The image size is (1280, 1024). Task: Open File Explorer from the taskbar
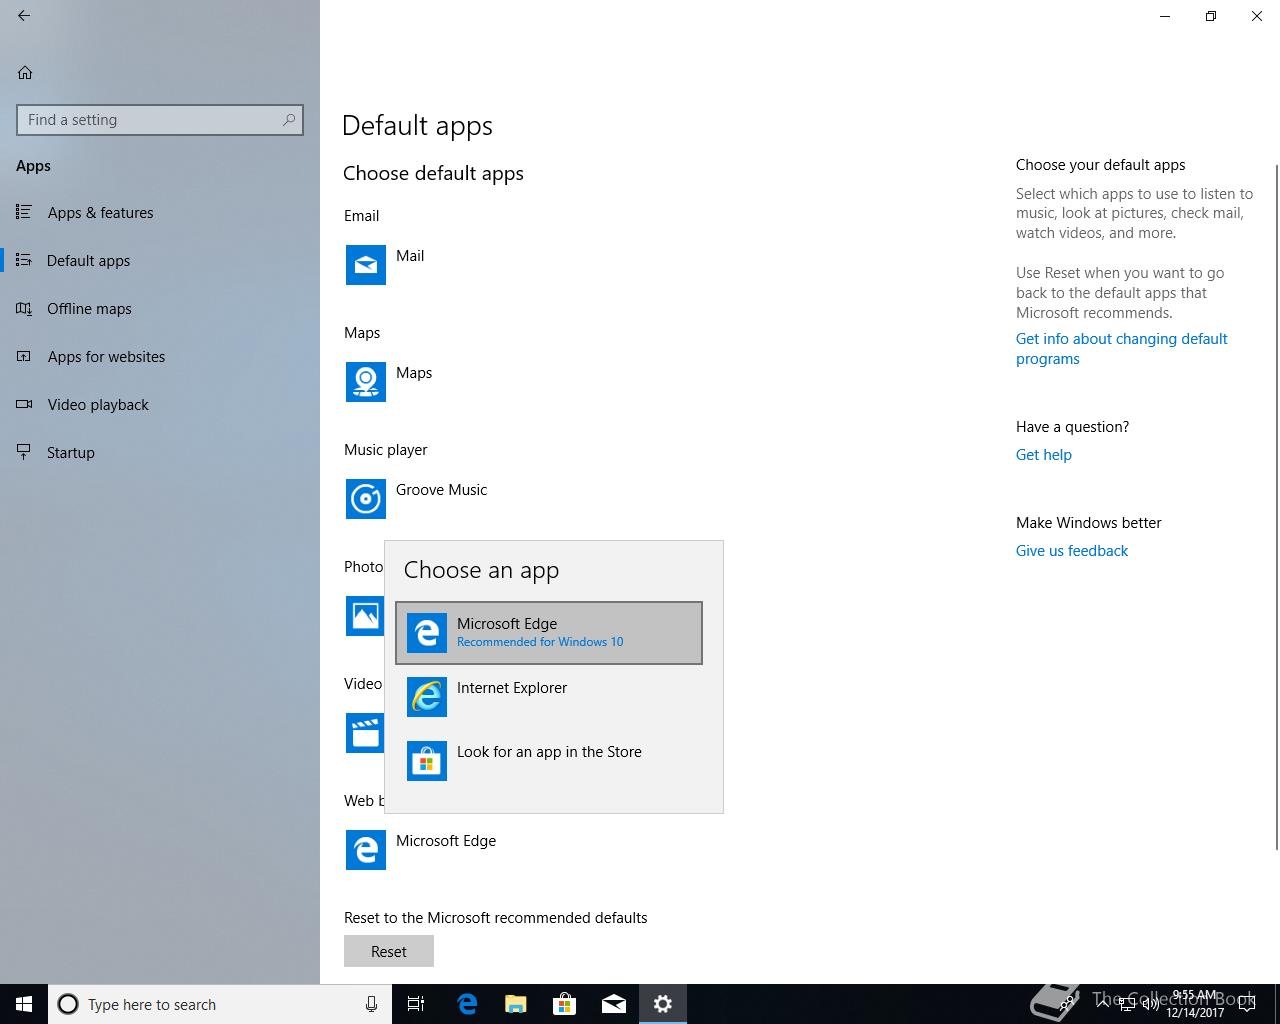[516, 1004]
